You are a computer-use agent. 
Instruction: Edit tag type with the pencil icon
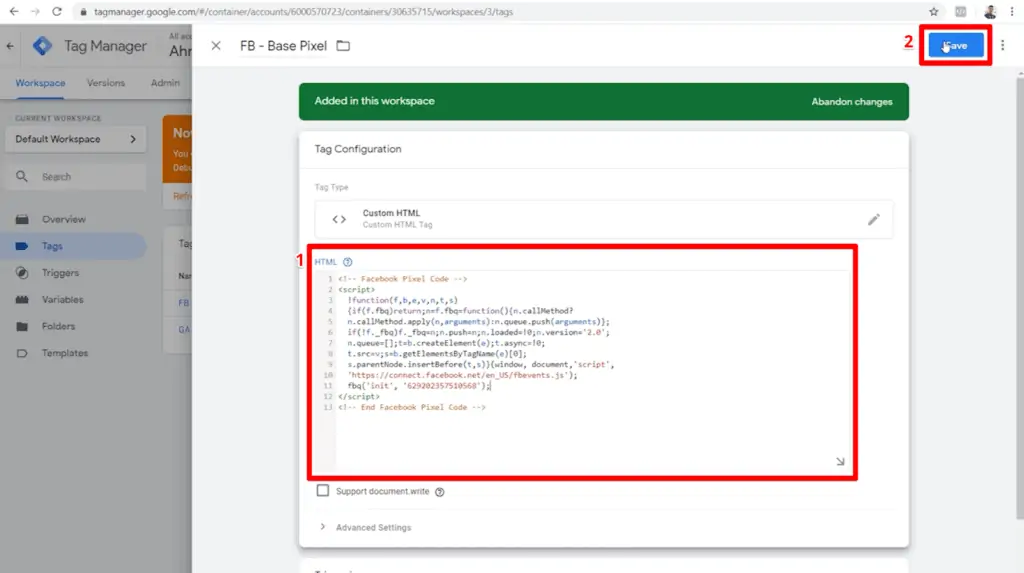coord(874,220)
